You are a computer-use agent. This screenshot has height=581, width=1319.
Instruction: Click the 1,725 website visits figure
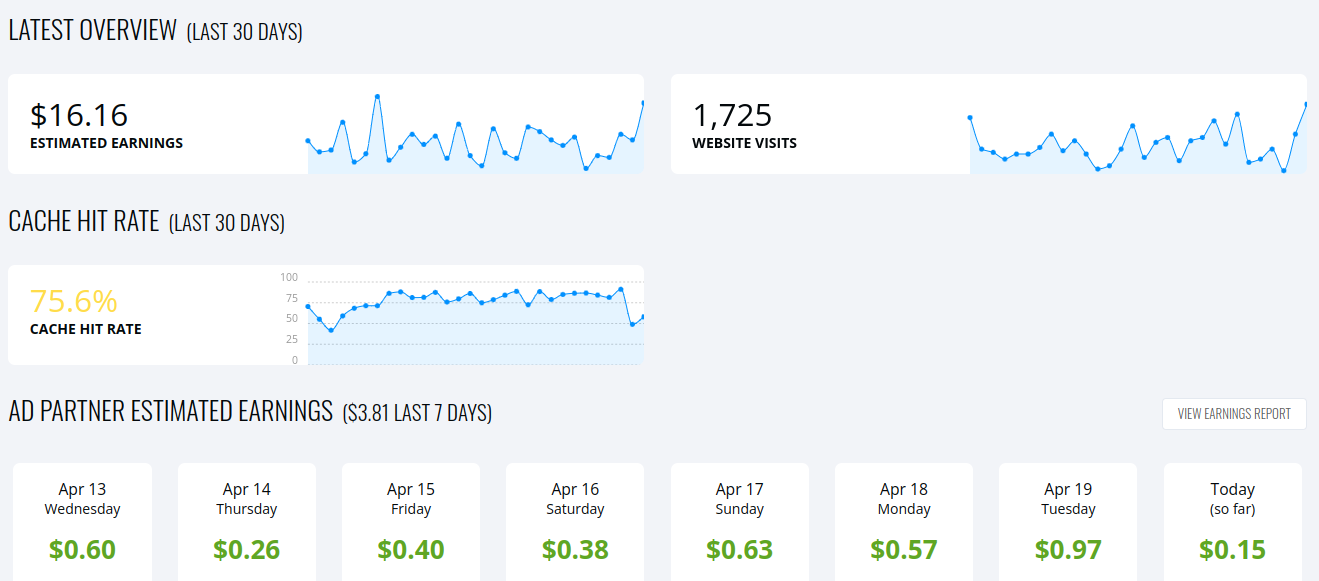[732, 115]
